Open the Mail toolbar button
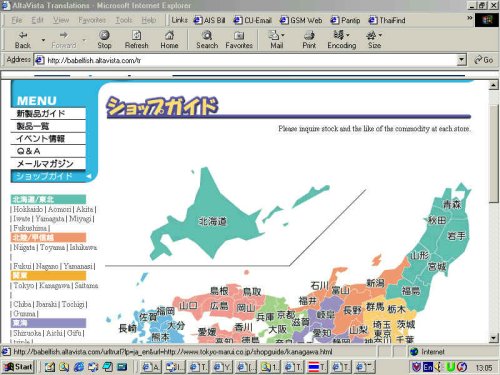The image size is (500, 375). (x=276, y=40)
